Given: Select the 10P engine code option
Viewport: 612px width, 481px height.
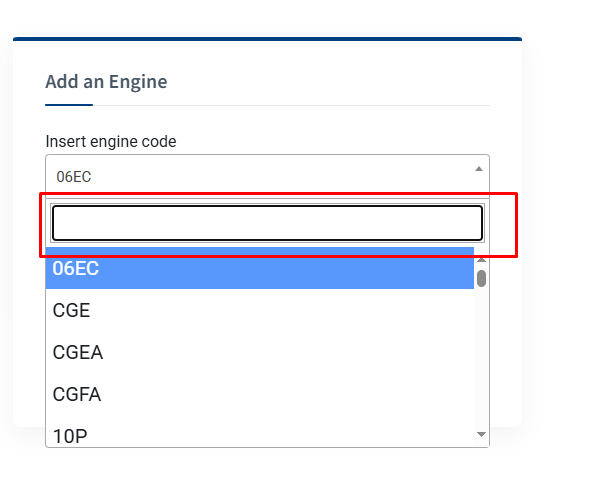Looking at the screenshot, I should (x=259, y=435).
